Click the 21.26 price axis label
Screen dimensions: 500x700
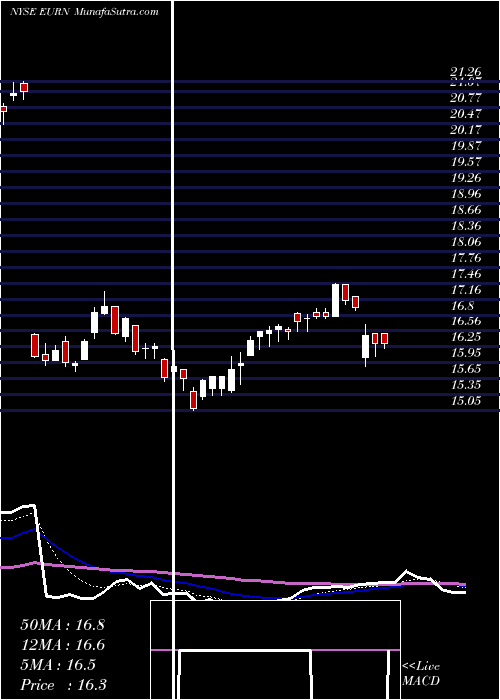click(466, 71)
